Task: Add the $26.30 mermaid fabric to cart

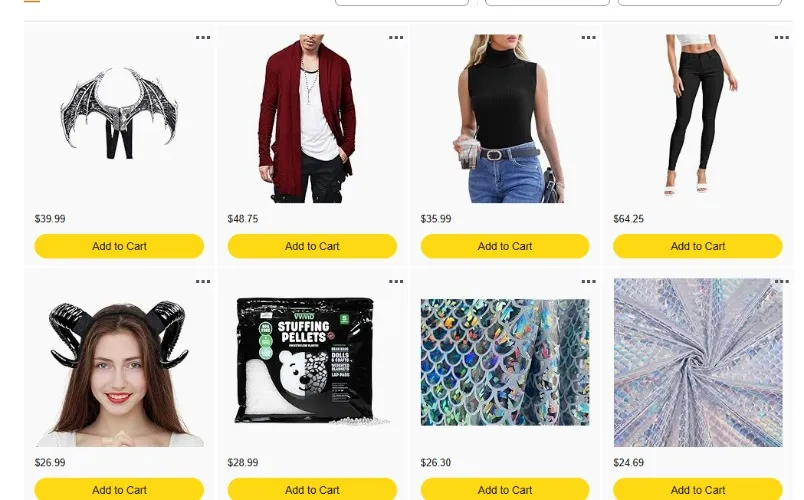Action: (x=505, y=489)
